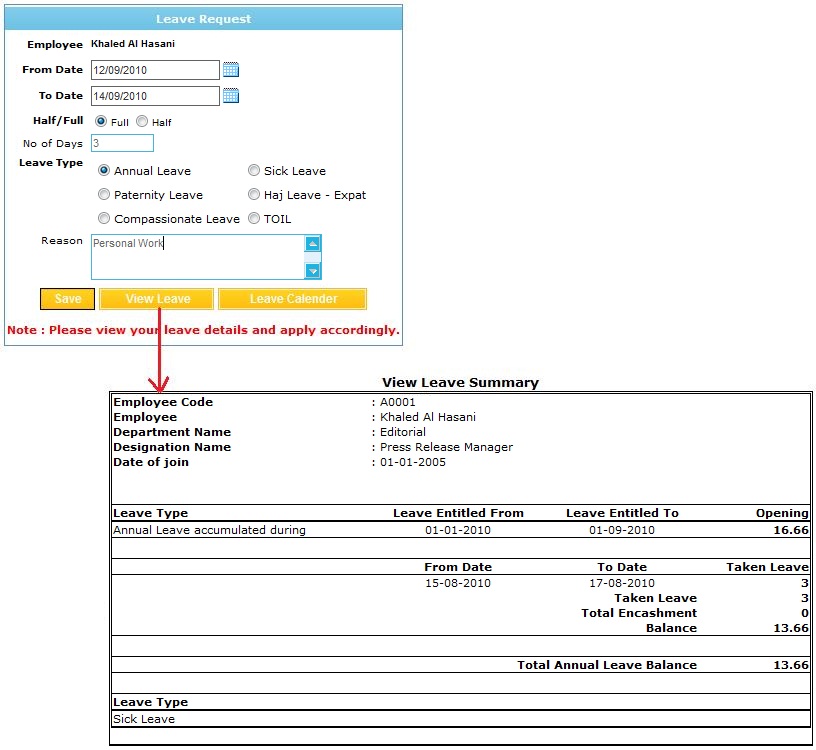Click the Leave Request panel header
This screenshot has height=750, width=816.
[x=203, y=19]
